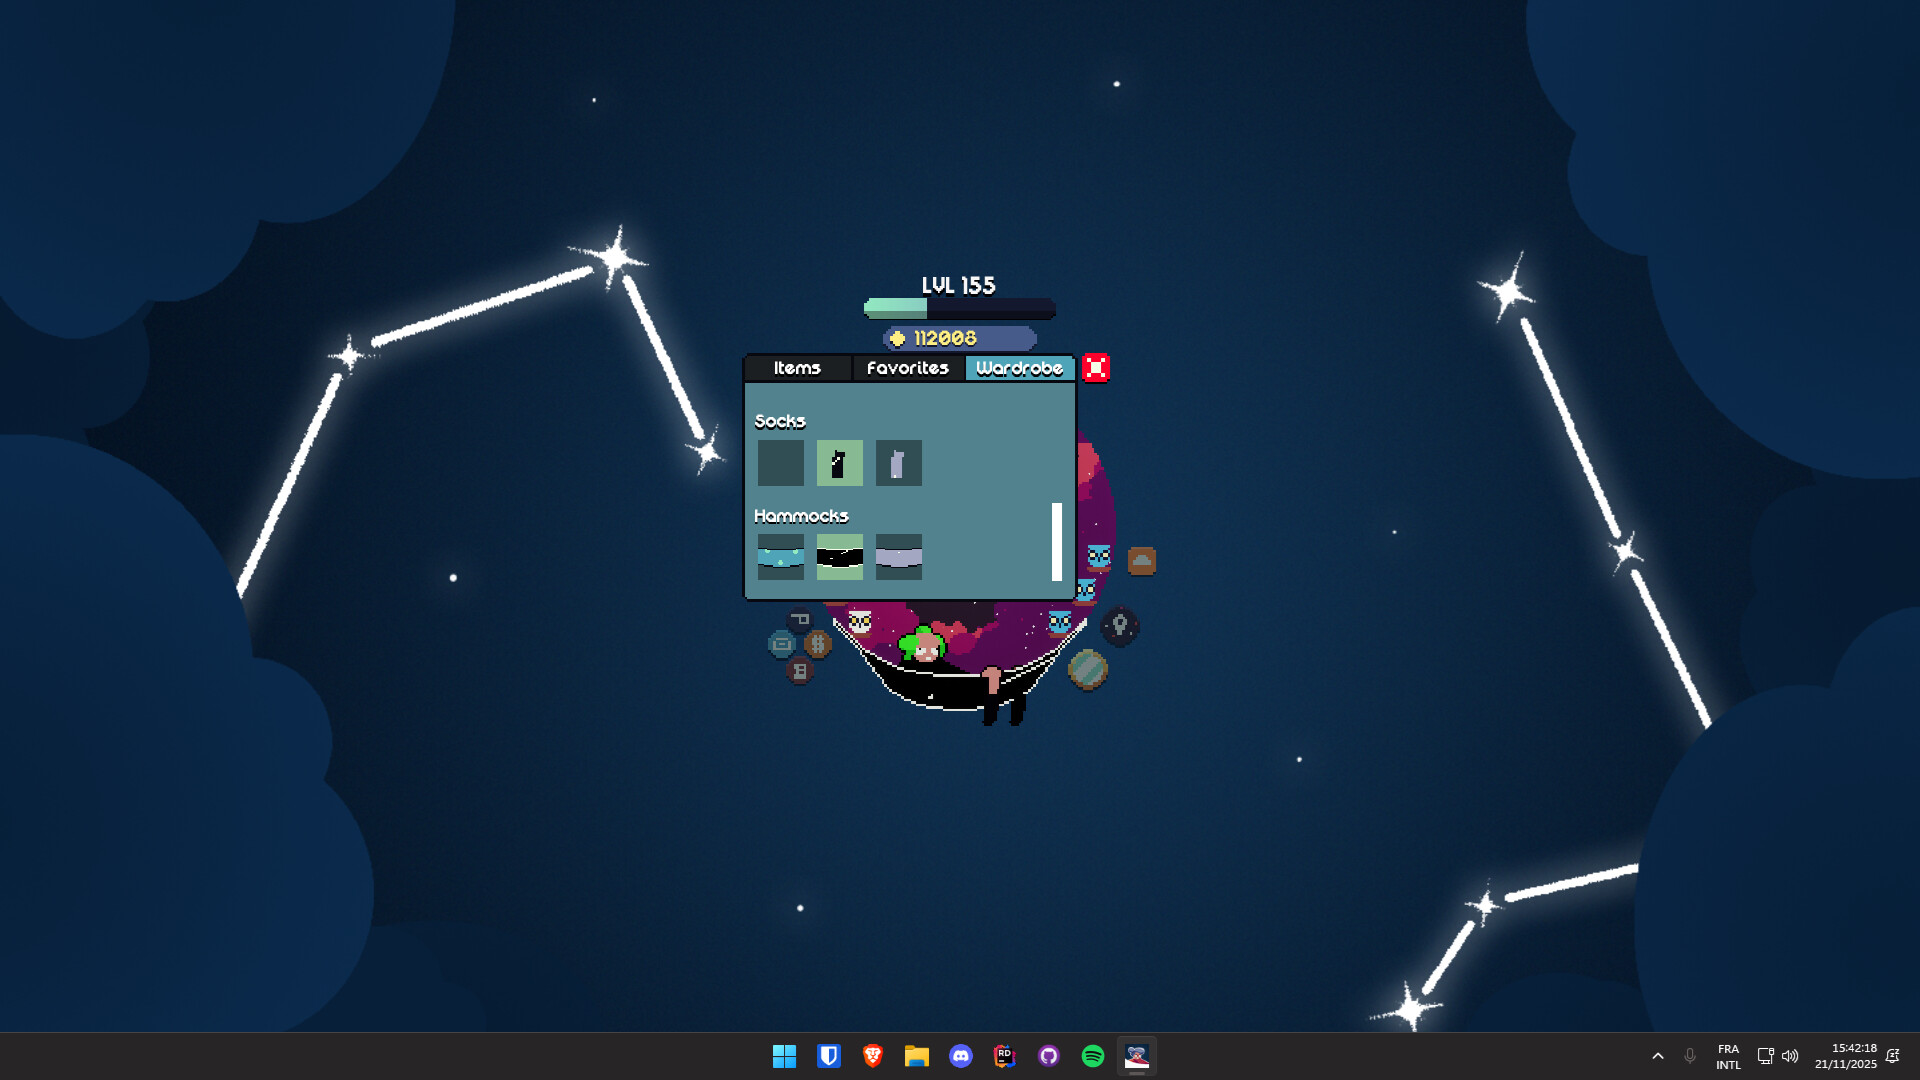Switch to the Favorites tab

pyautogui.click(x=907, y=368)
